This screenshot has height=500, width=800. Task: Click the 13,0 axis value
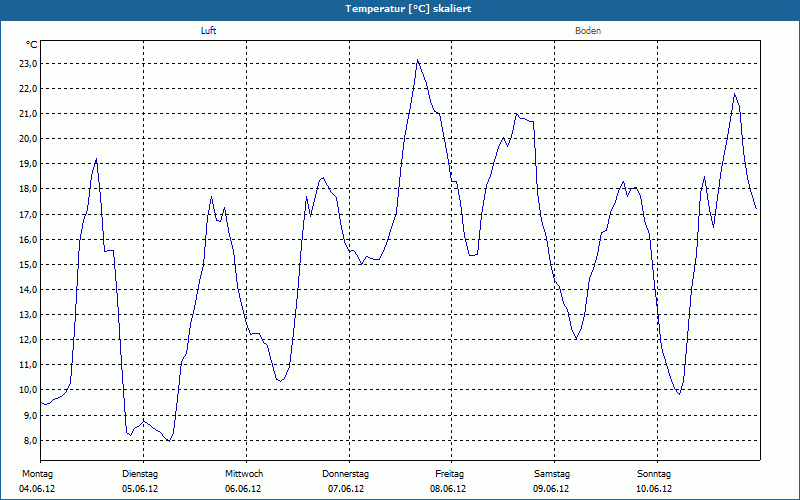(x=28, y=314)
